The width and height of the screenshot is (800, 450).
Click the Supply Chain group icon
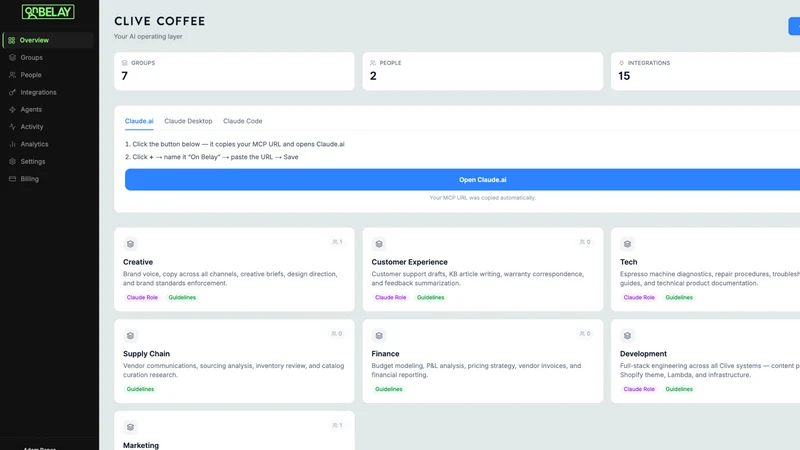pos(130,336)
